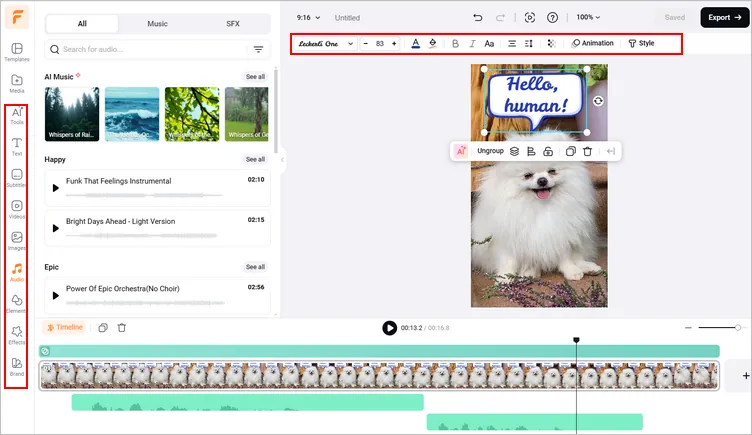This screenshot has height=435, width=752.
Task: Open the Videos panel
Action: tap(17, 209)
